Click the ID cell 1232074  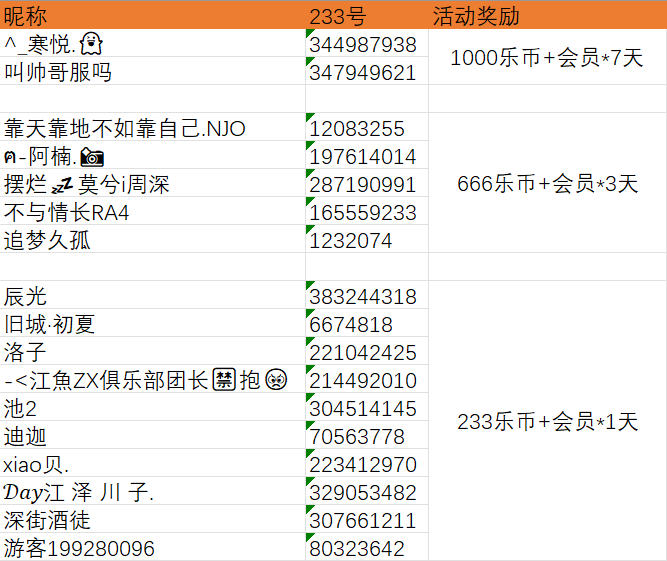tap(367, 239)
